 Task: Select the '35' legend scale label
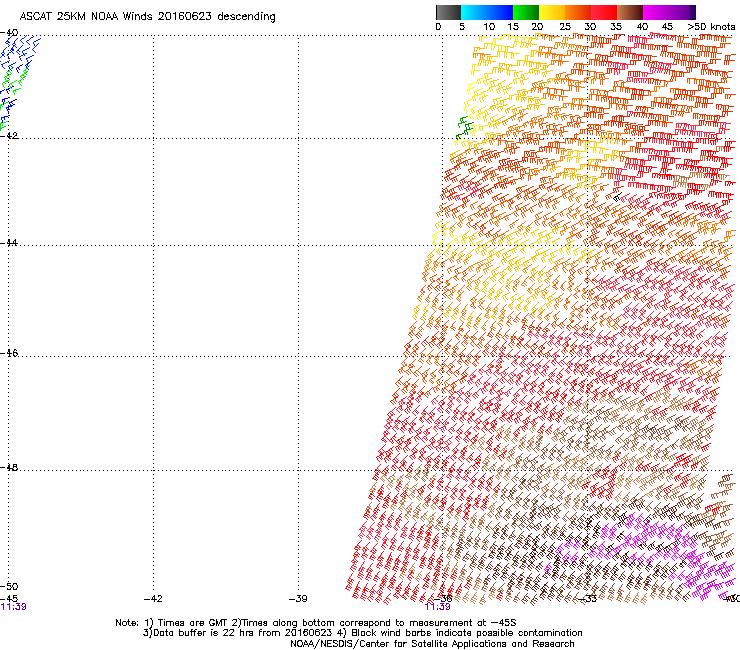click(616, 27)
